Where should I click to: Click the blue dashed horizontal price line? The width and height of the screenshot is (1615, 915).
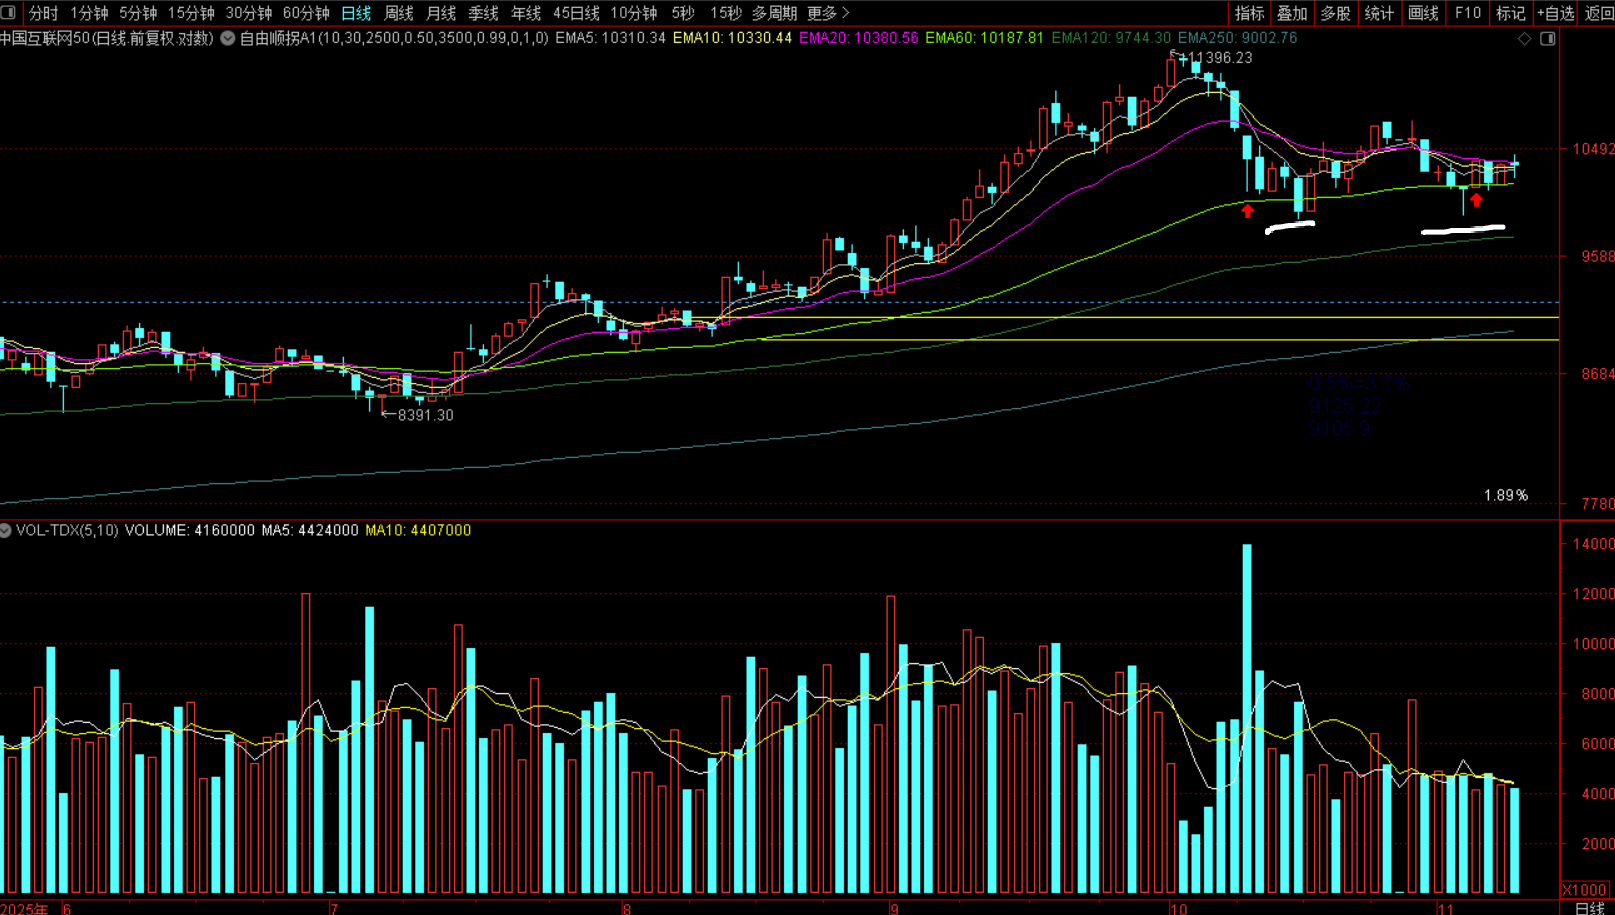[x=780, y=302]
